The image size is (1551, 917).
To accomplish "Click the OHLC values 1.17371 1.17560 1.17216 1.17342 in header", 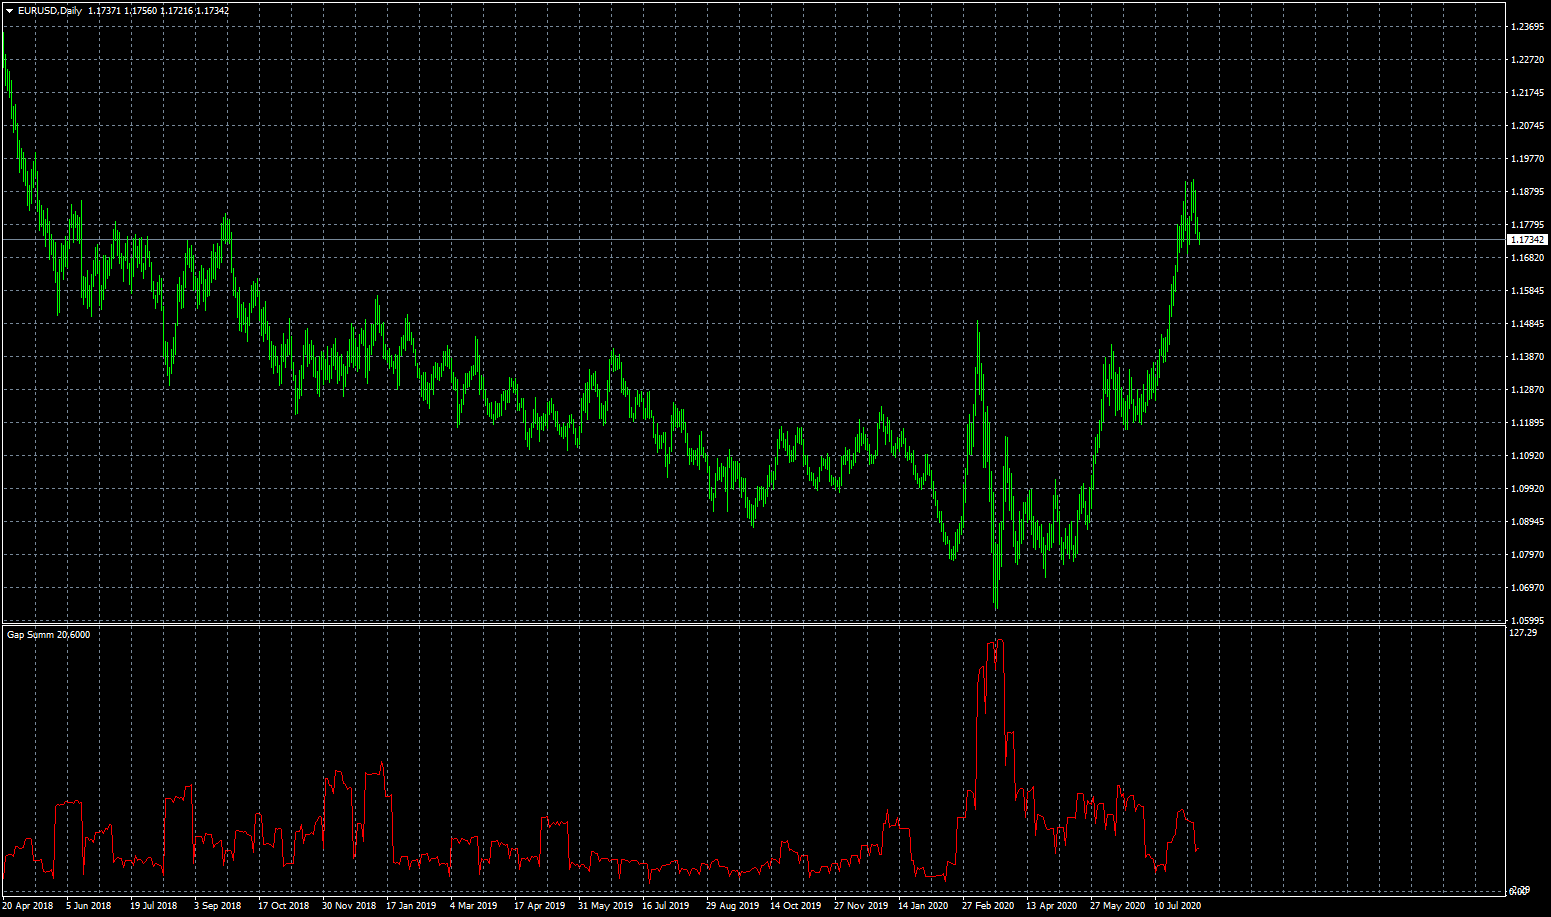I will pyautogui.click(x=158, y=11).
